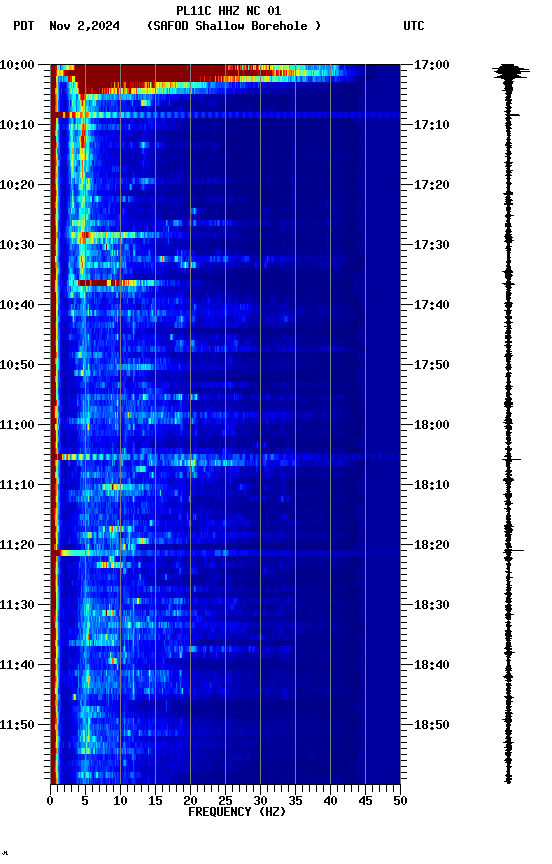Click the 'FREQUENCY (HZ)' axis title
Image resolution: width=552 pixels, height=864 pixels.
pos(237,813)
